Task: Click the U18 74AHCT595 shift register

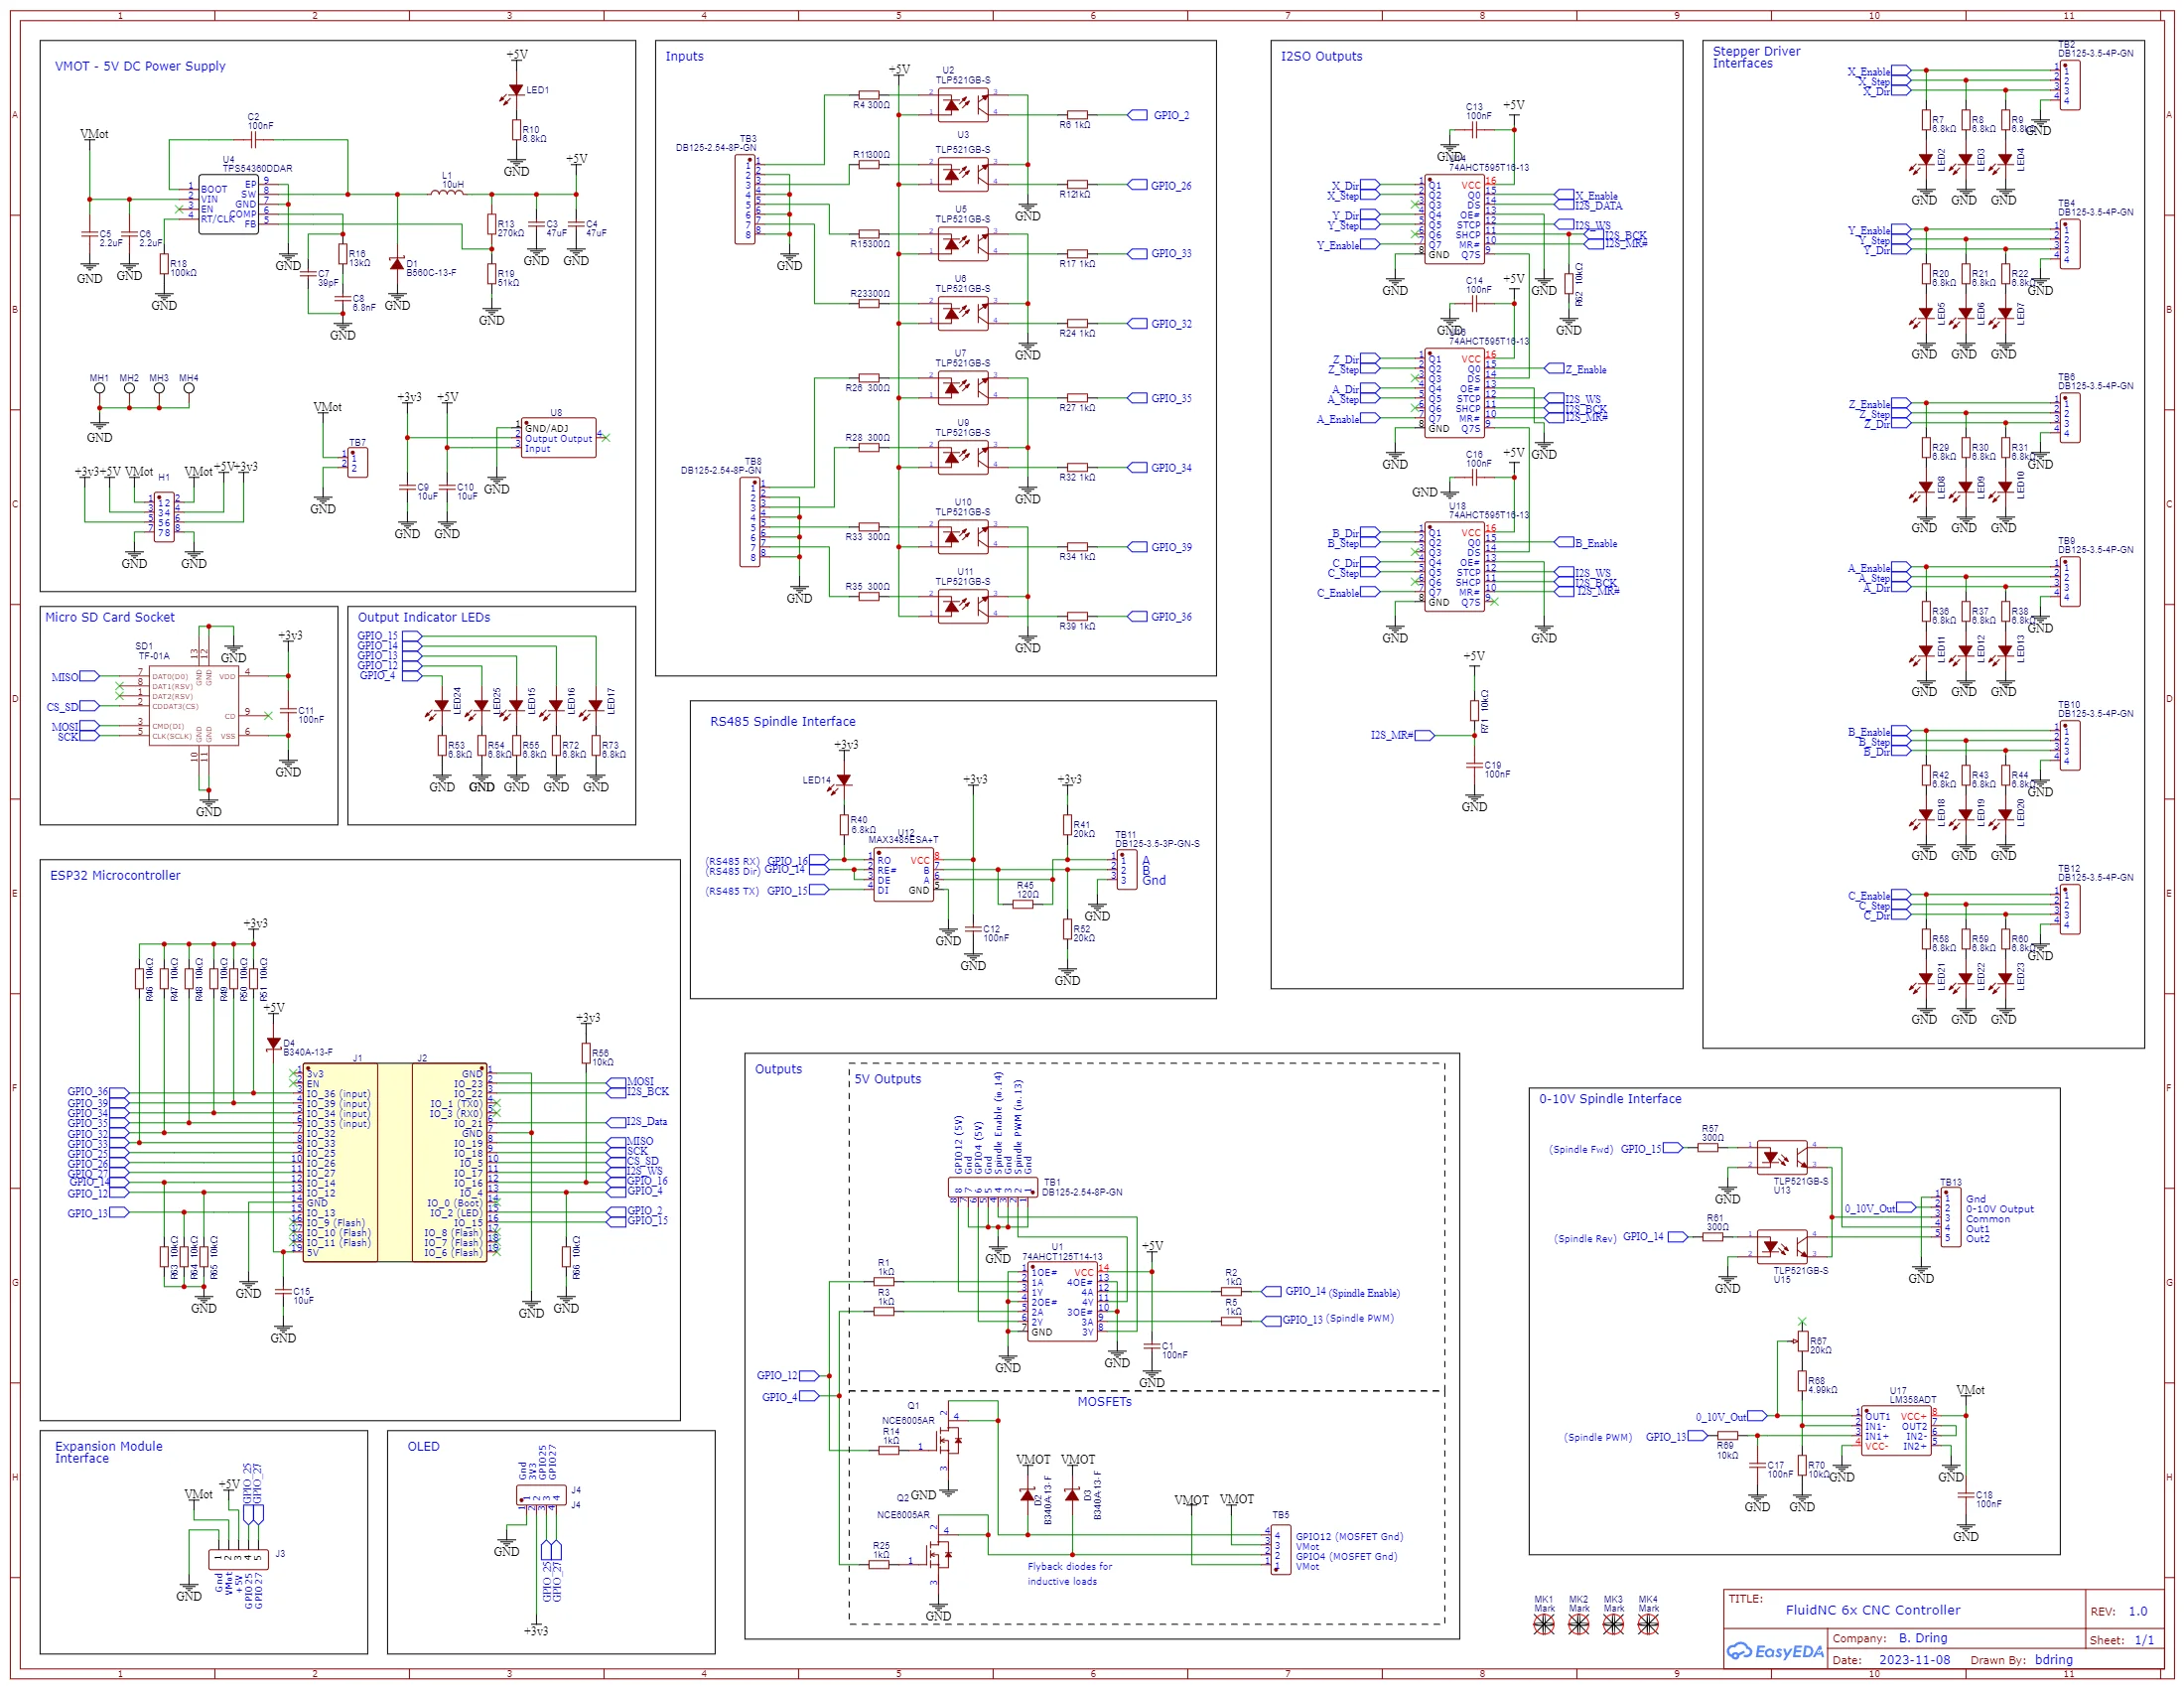Action: pyautogui.click(x=1454, y=566)
